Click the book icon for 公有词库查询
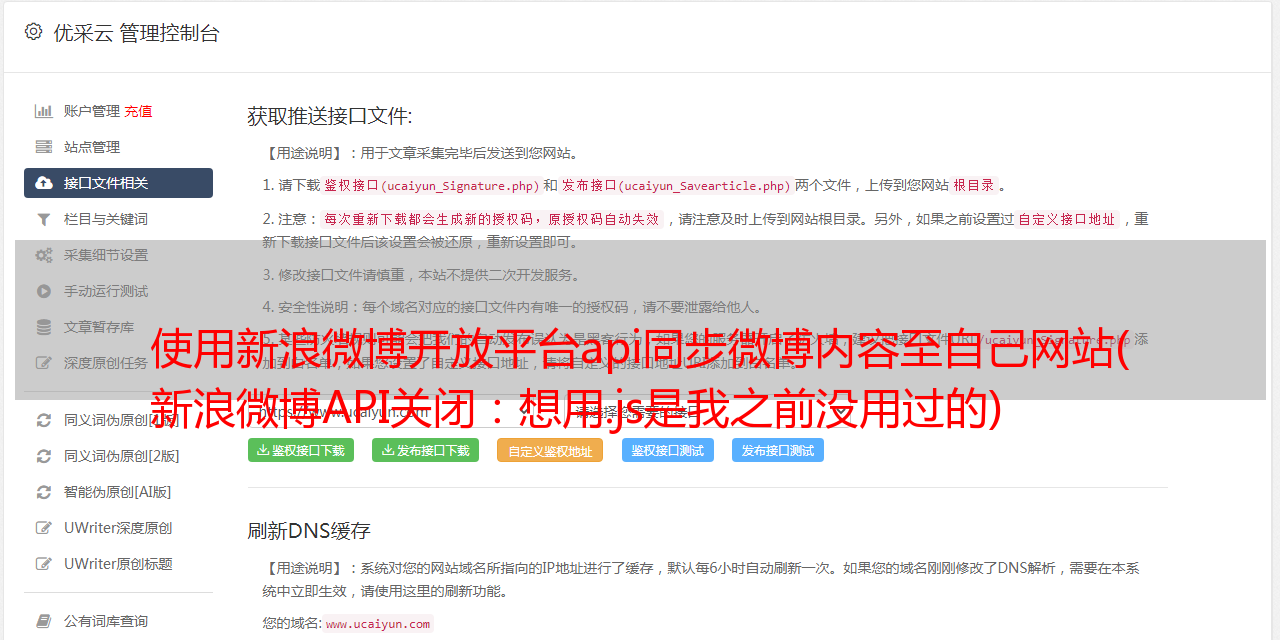The width and height of the screenshot is (1280, 640). tap(44, 621)
